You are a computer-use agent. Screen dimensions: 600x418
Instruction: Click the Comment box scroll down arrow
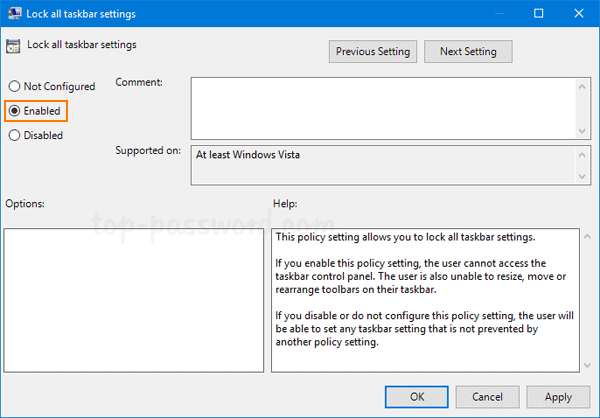click(x=582, y=131)
